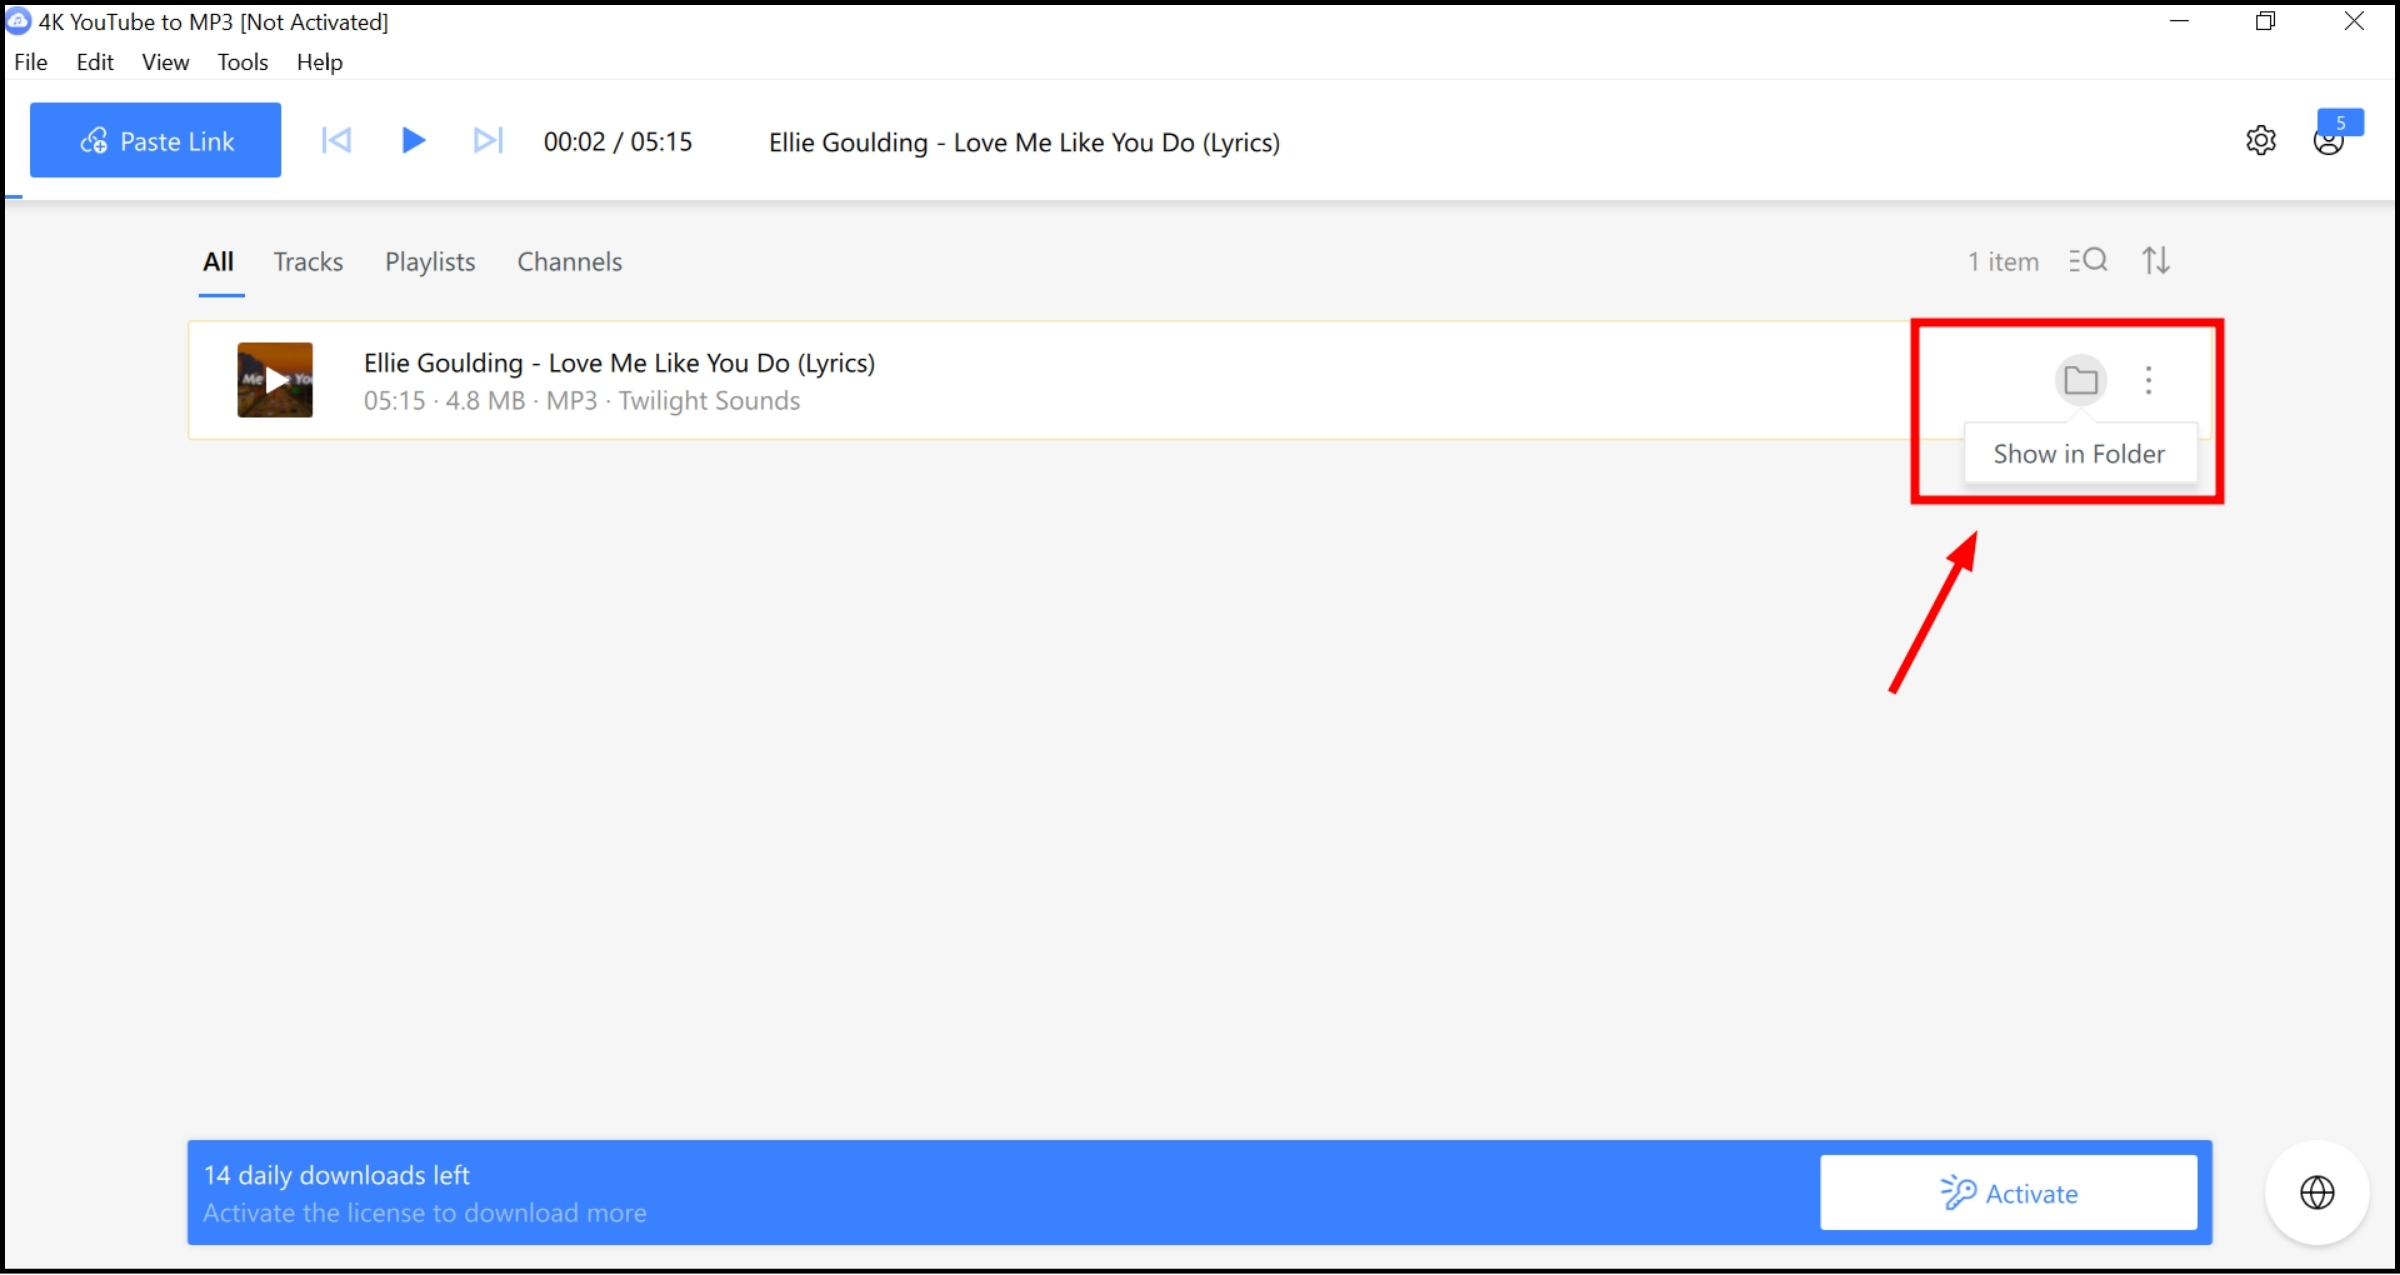Play the current track
This screenshot has width=2400, height=1275.
coord(412,140)
